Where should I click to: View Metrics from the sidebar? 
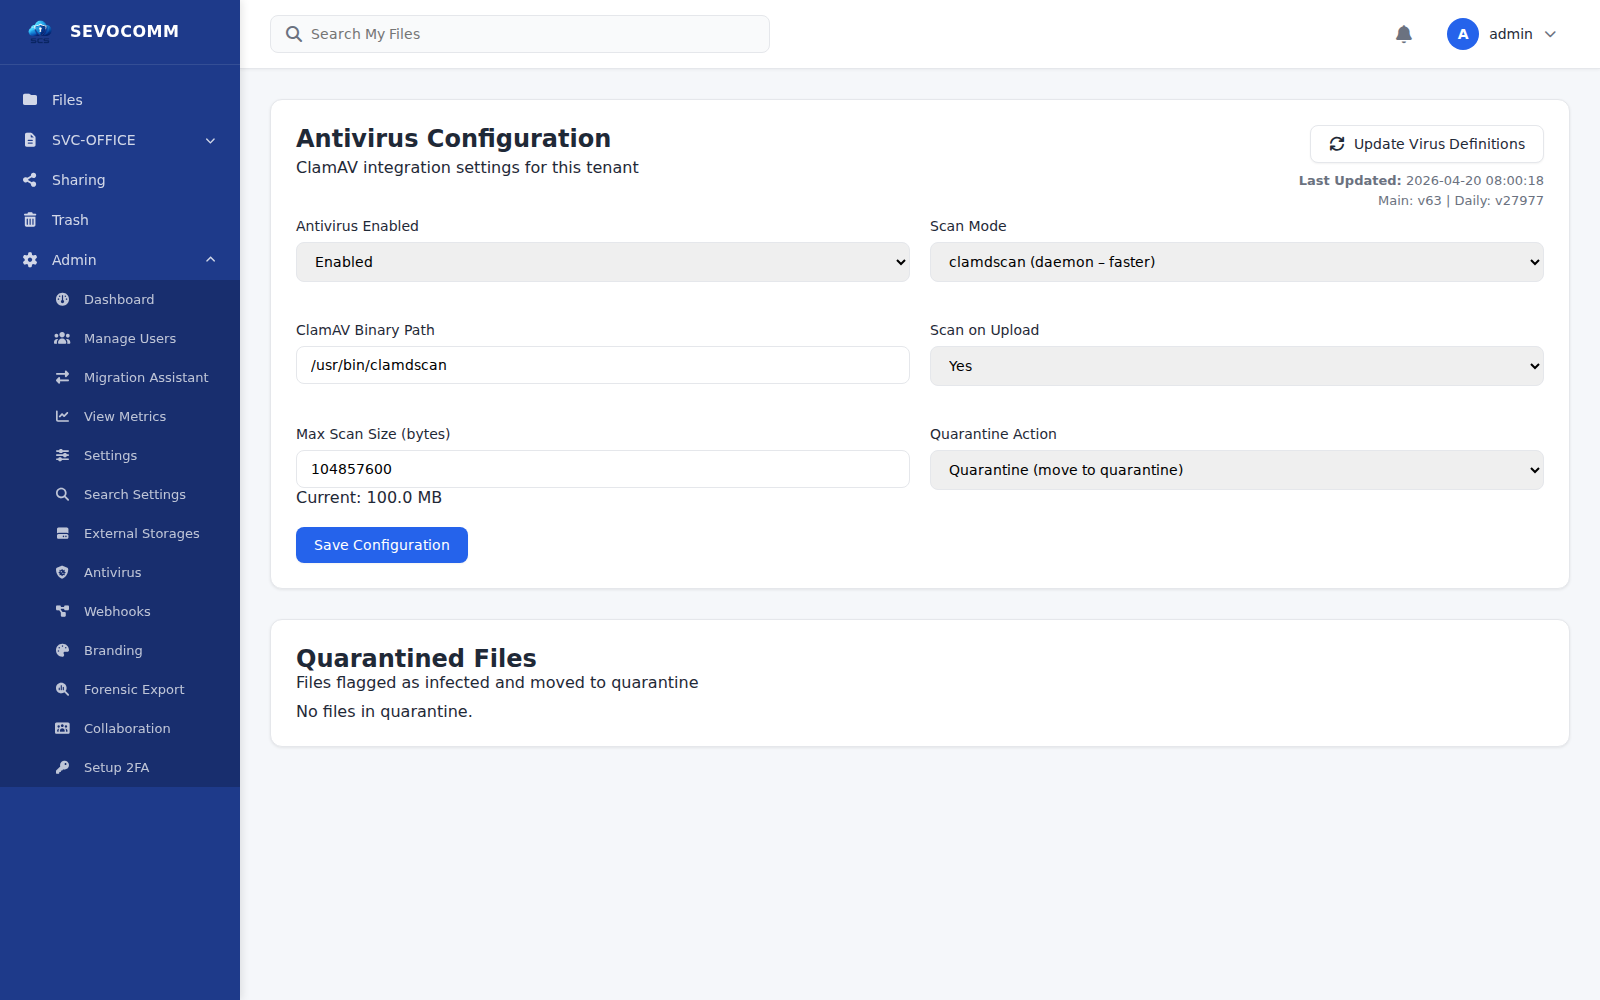coord(125,416)
